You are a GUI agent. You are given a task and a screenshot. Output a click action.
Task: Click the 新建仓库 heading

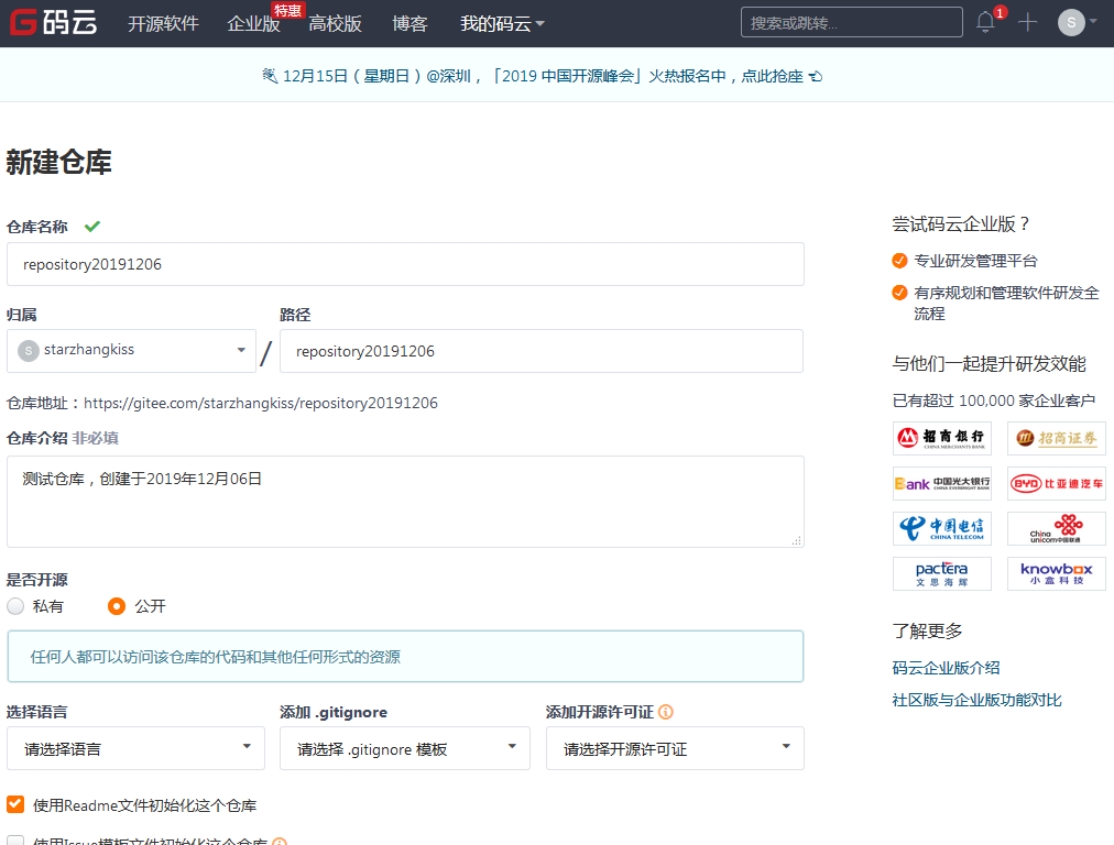pyautogui.click(x=59, y=162)
